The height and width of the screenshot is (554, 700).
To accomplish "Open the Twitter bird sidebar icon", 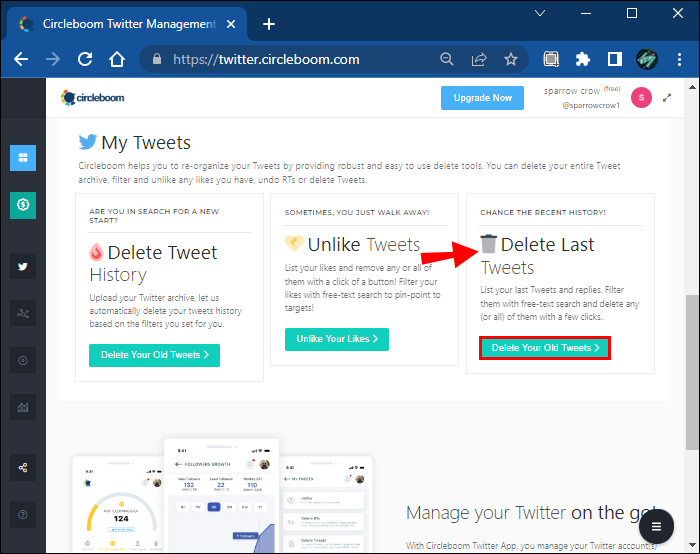I will click(23, 267).
